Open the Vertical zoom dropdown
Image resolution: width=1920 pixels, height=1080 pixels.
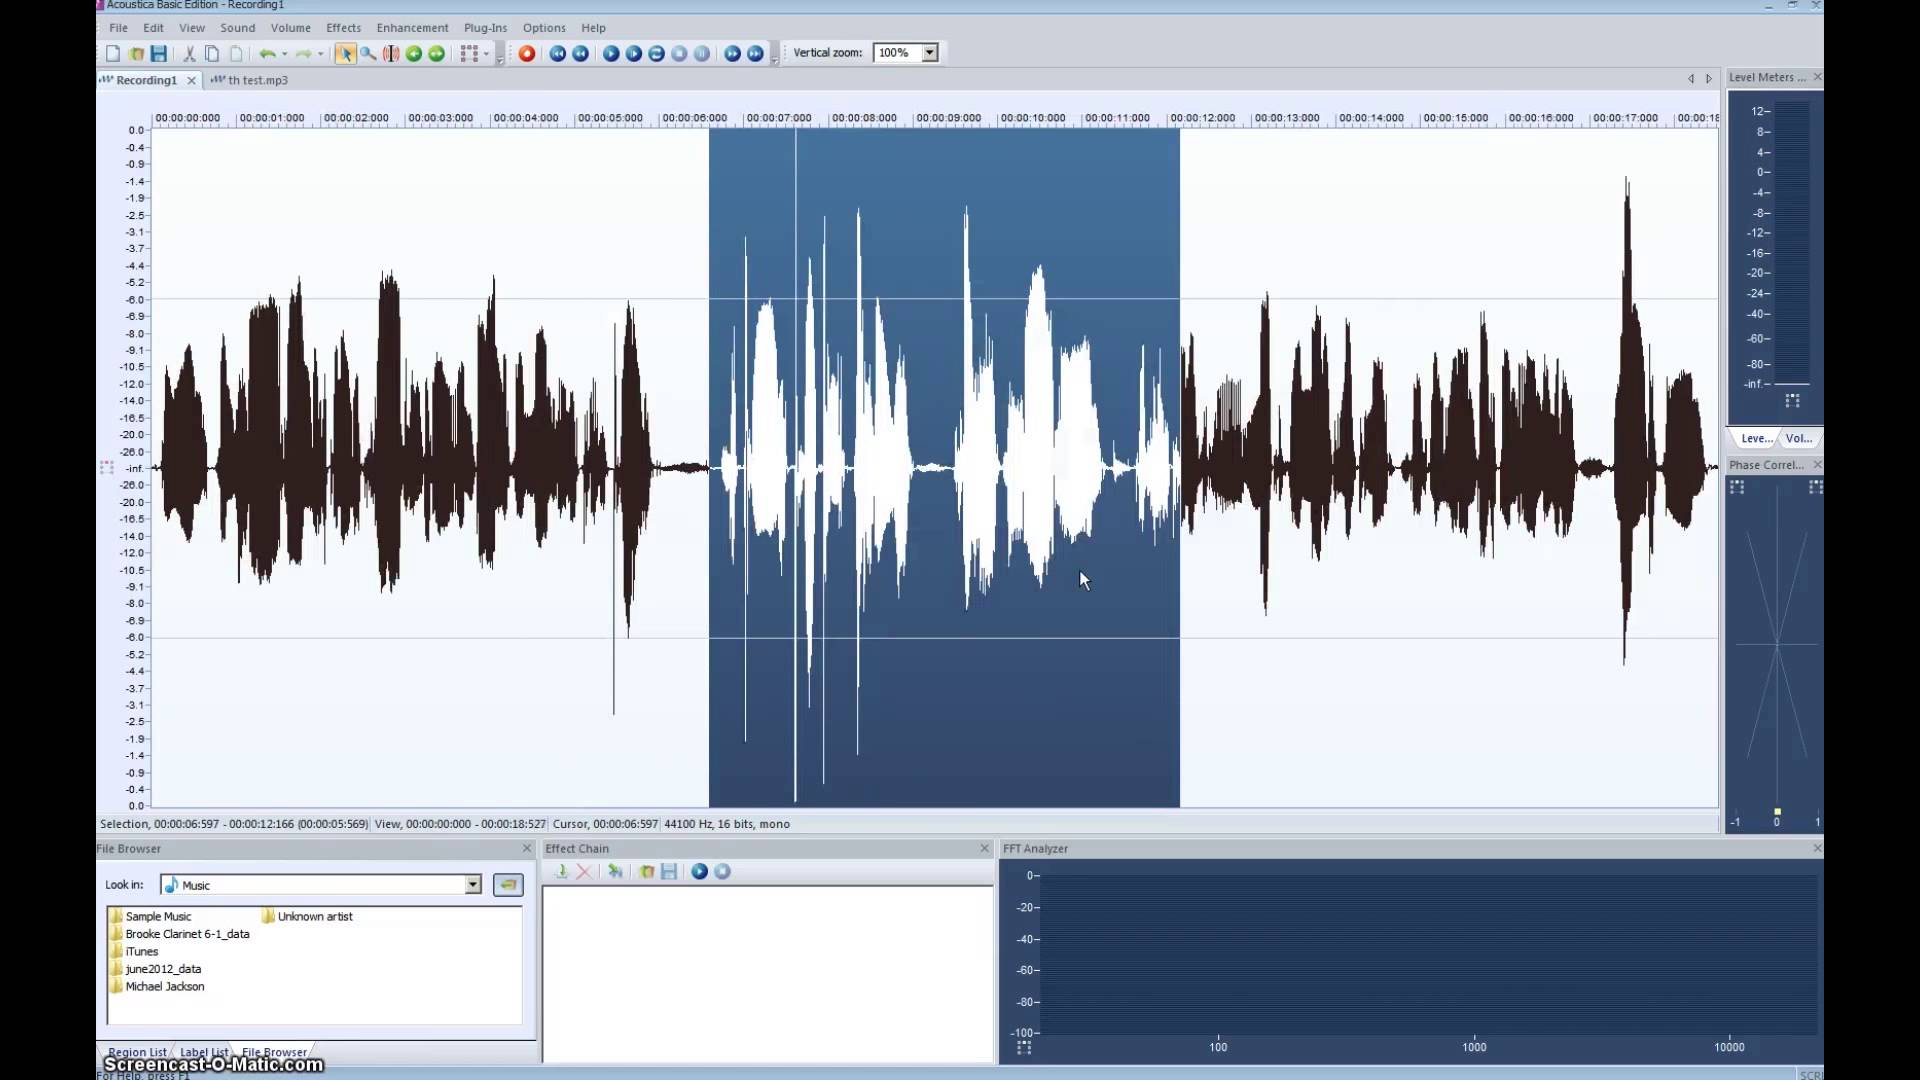[930, 53]
